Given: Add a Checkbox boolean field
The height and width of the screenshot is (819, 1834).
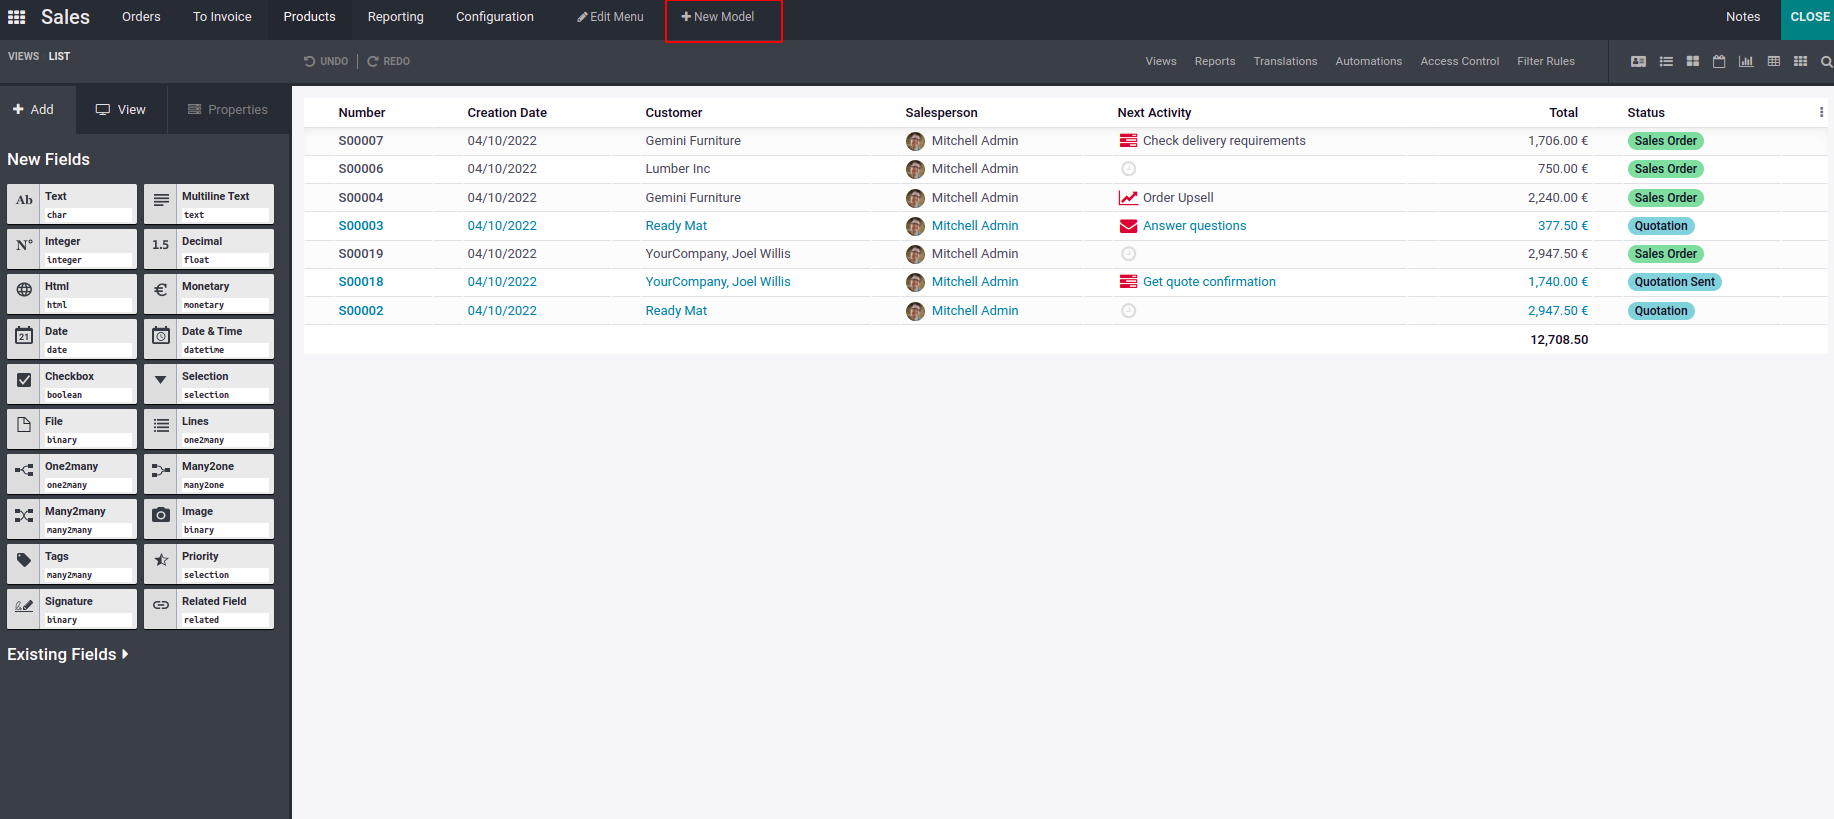Looking at the screenshot, I should click(72, 384).
